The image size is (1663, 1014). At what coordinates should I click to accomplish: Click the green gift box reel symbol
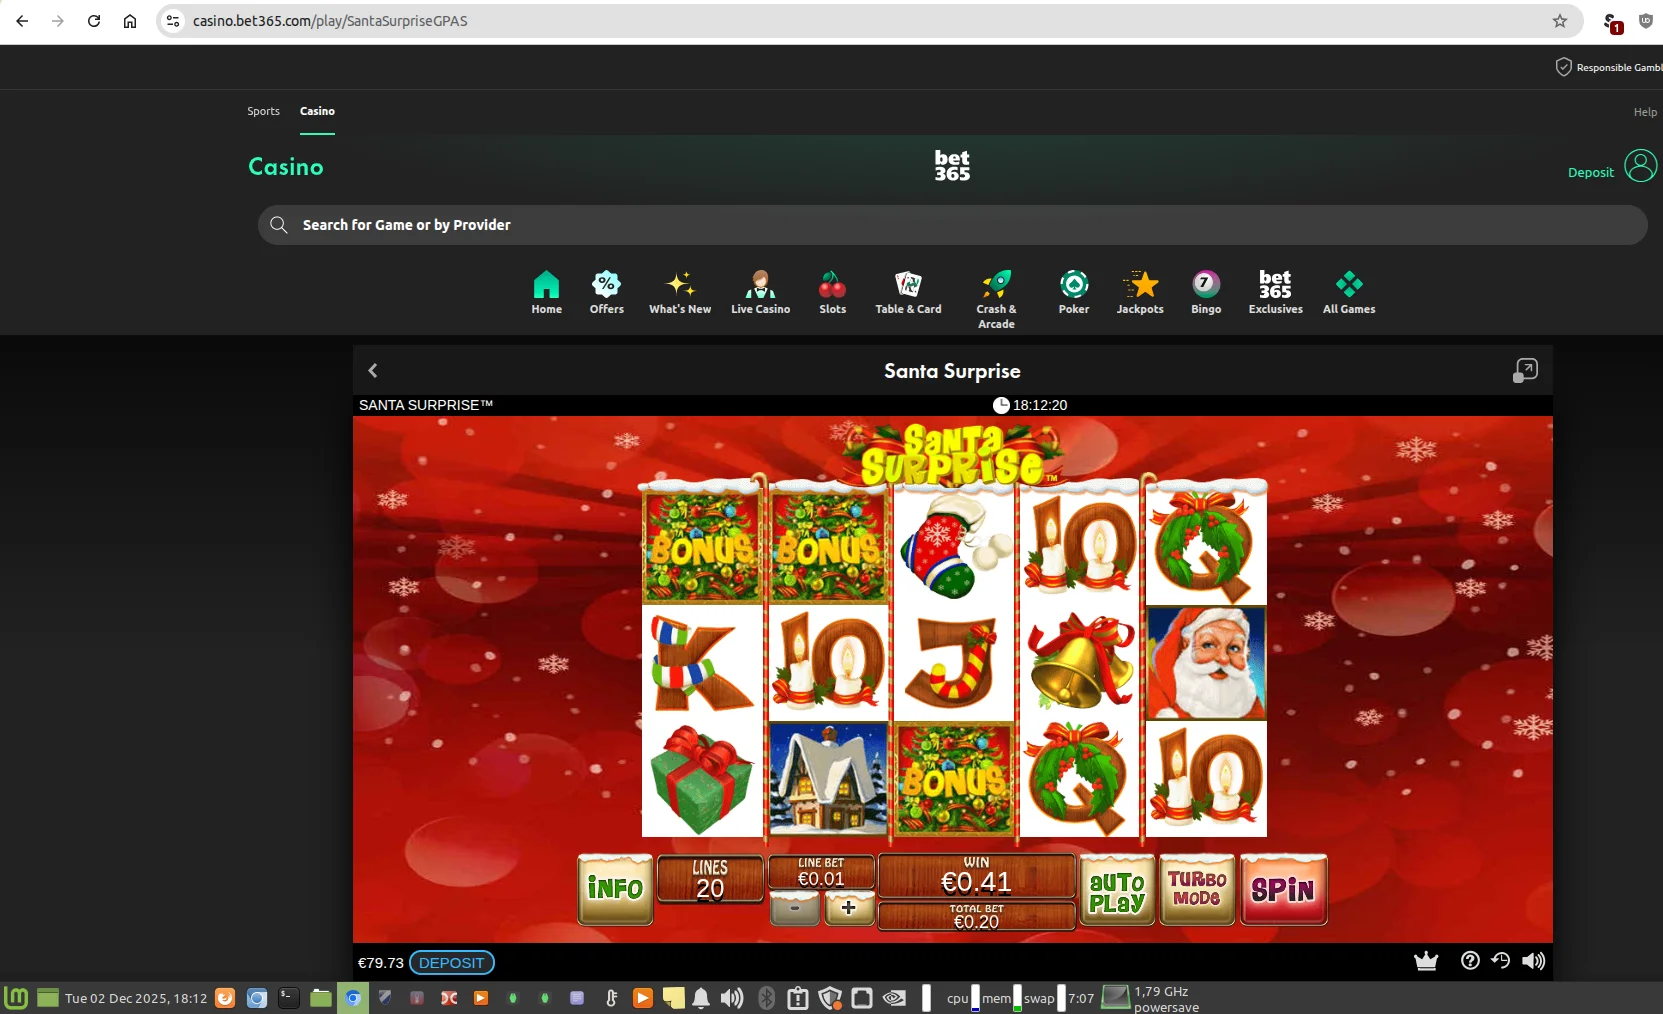(702, 779)
